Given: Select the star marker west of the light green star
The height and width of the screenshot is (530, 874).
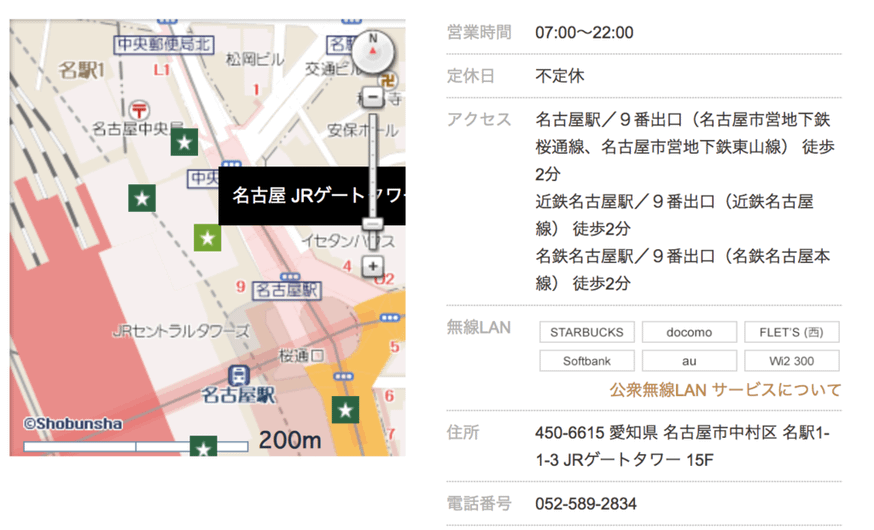Looking at the screenshot, I should (142, 198).
